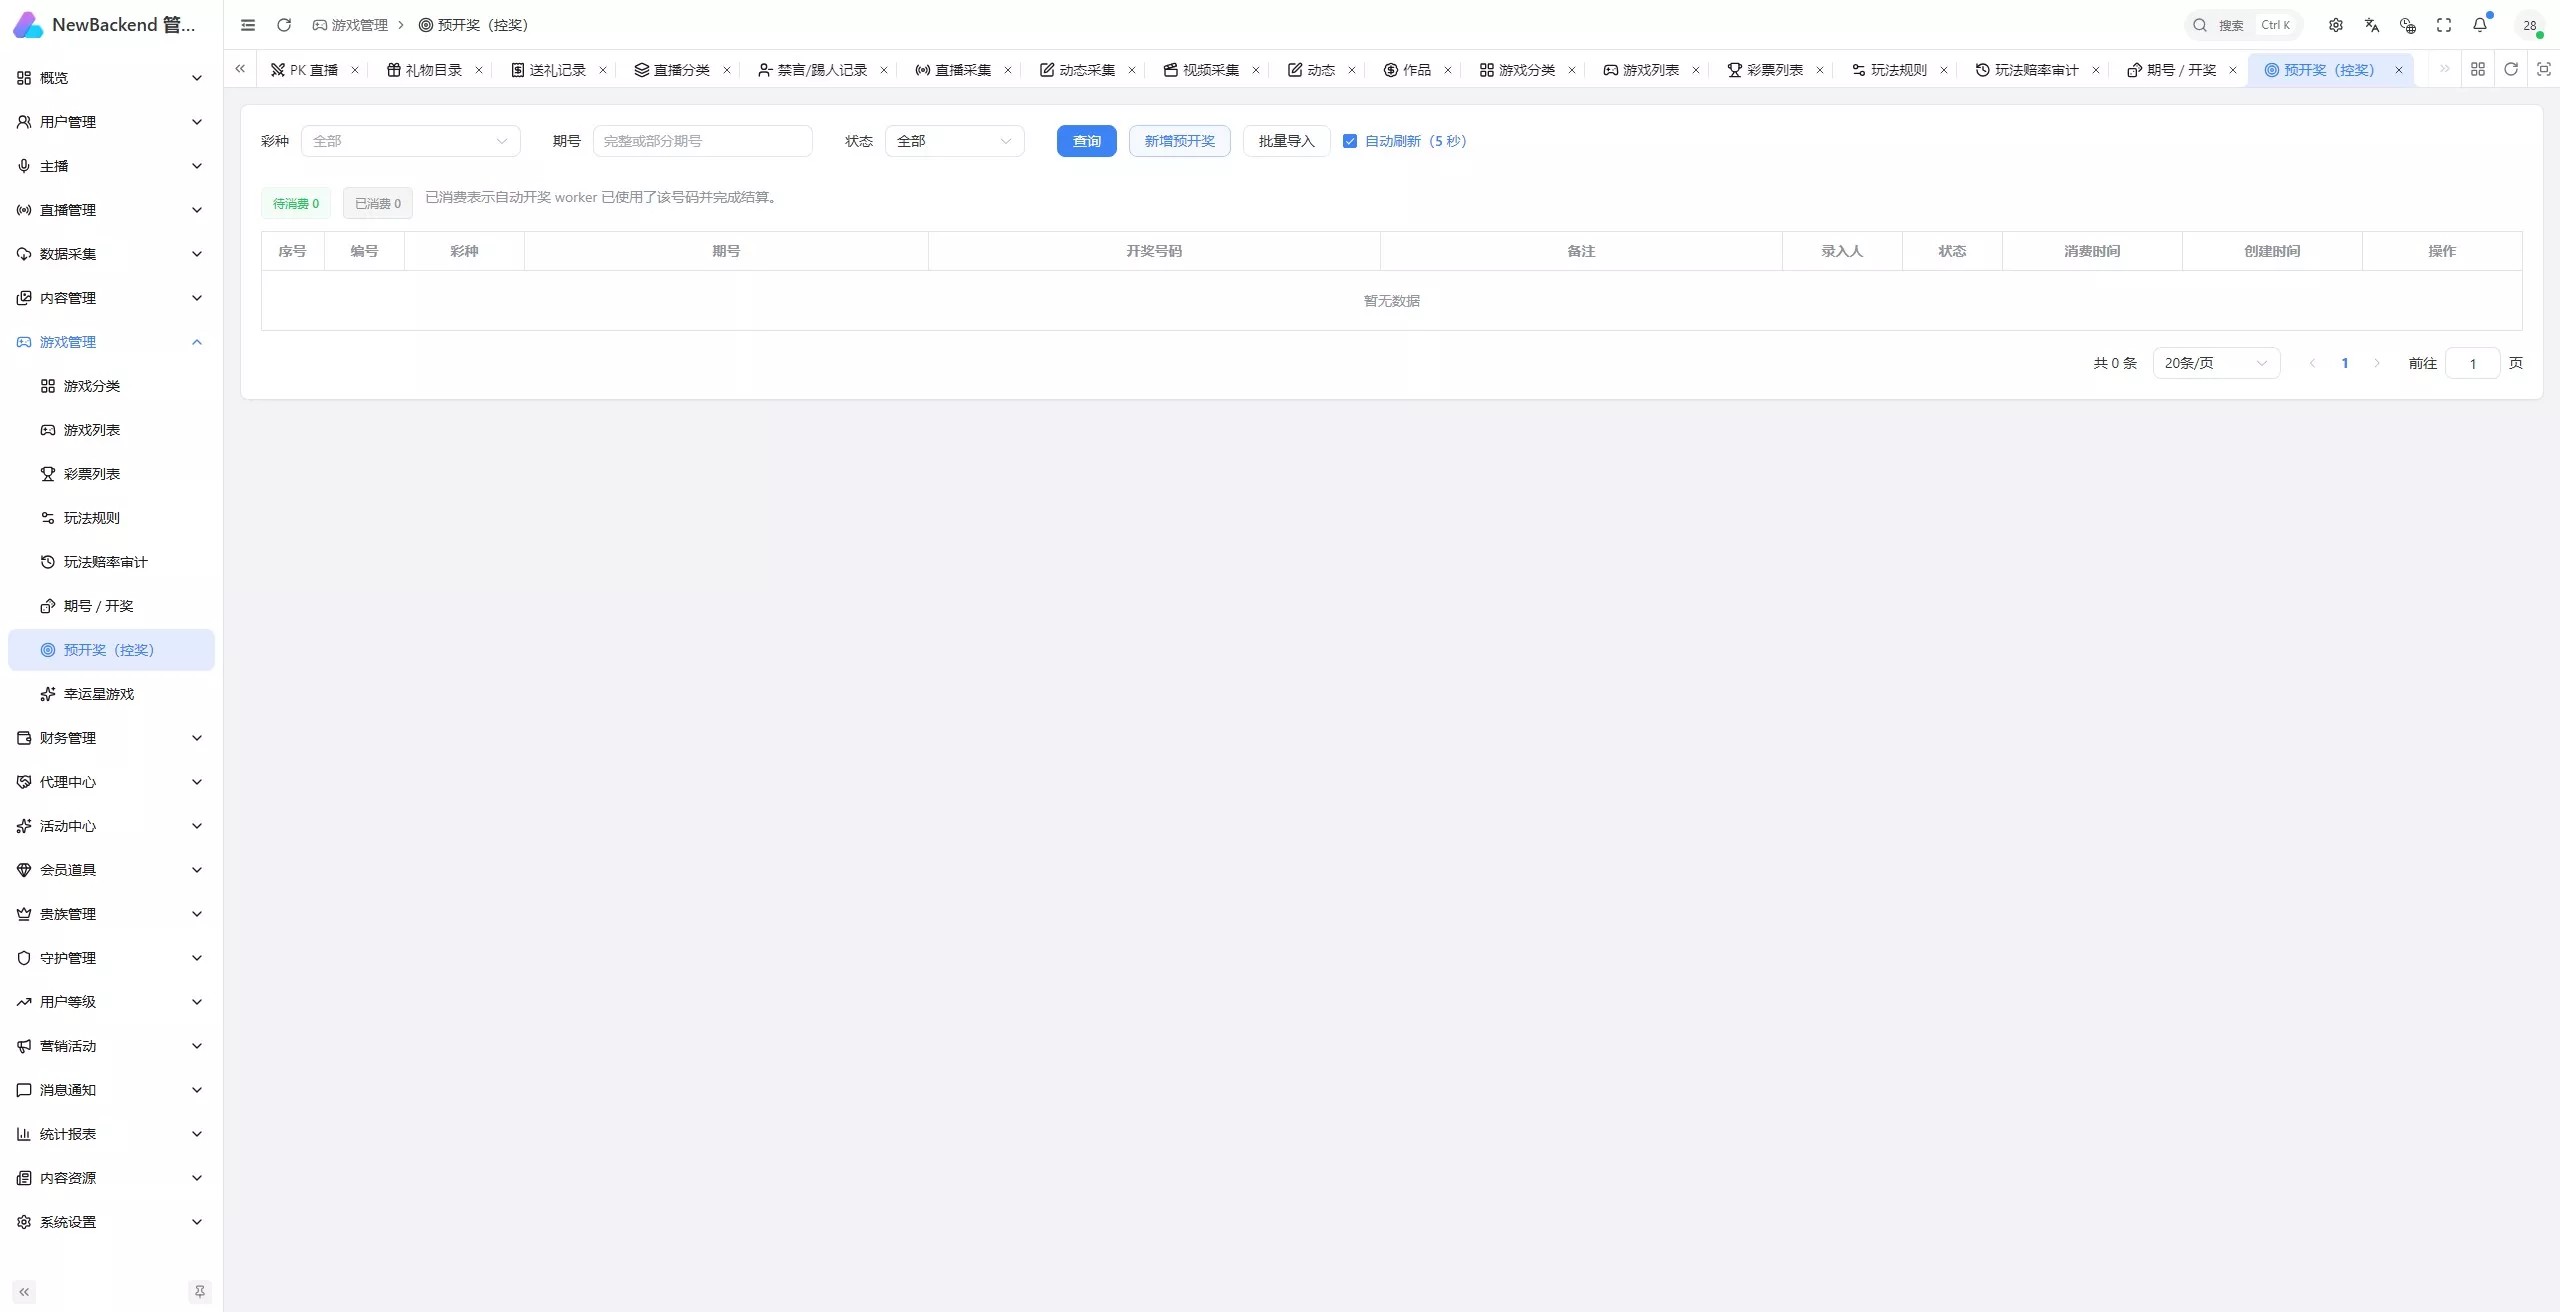Open 彩票列表 in sidebar submenu
The height and width of the screenshot is (1312, 2560).
111,474
